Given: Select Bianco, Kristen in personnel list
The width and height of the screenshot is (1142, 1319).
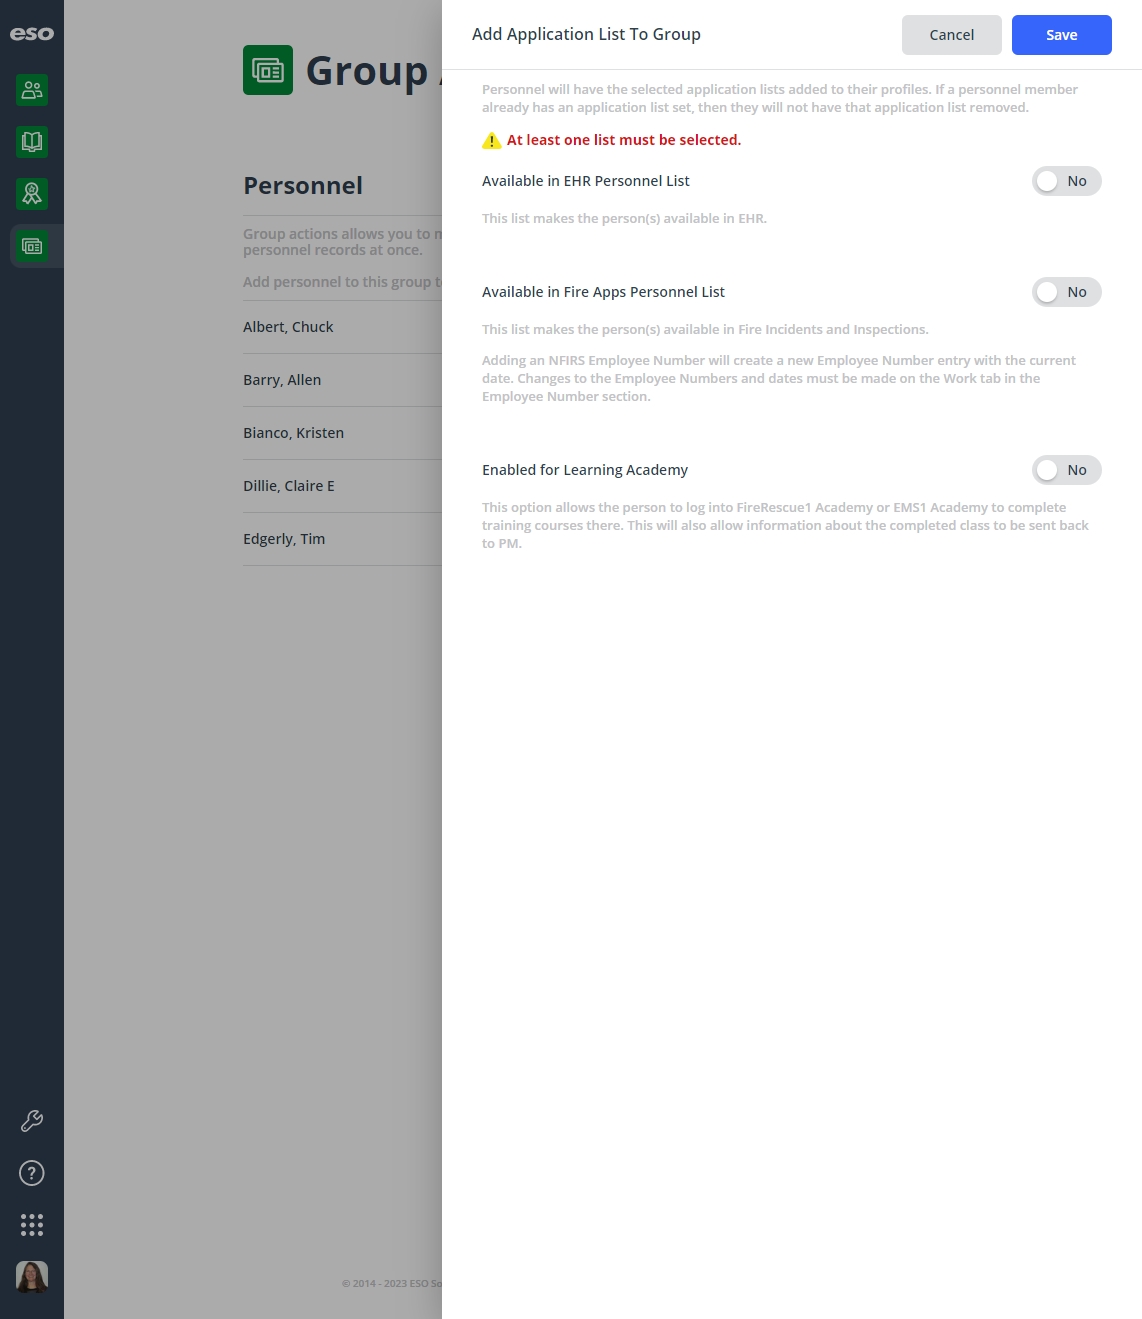Looking at the screenshot, I should [x=342, y=433].
